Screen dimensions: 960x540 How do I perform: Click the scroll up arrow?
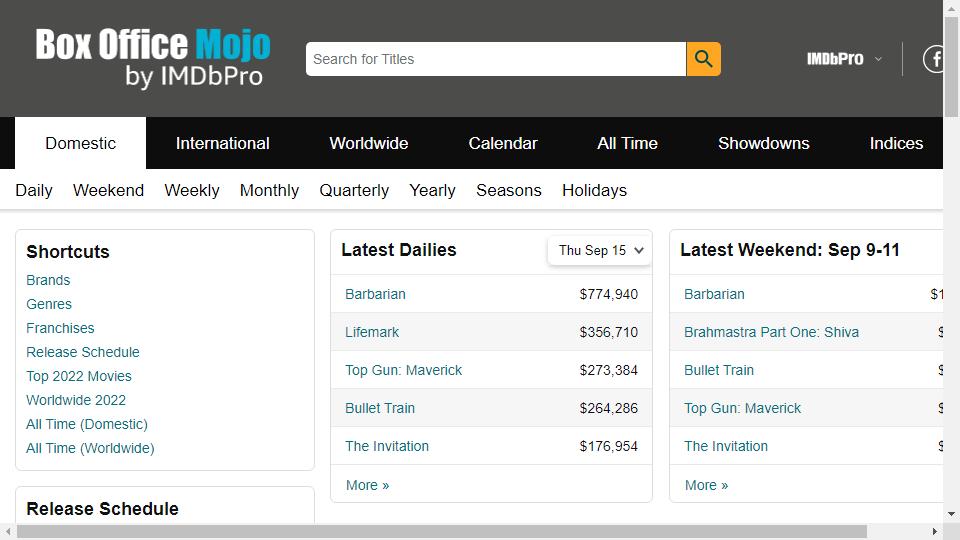(951, 7)
